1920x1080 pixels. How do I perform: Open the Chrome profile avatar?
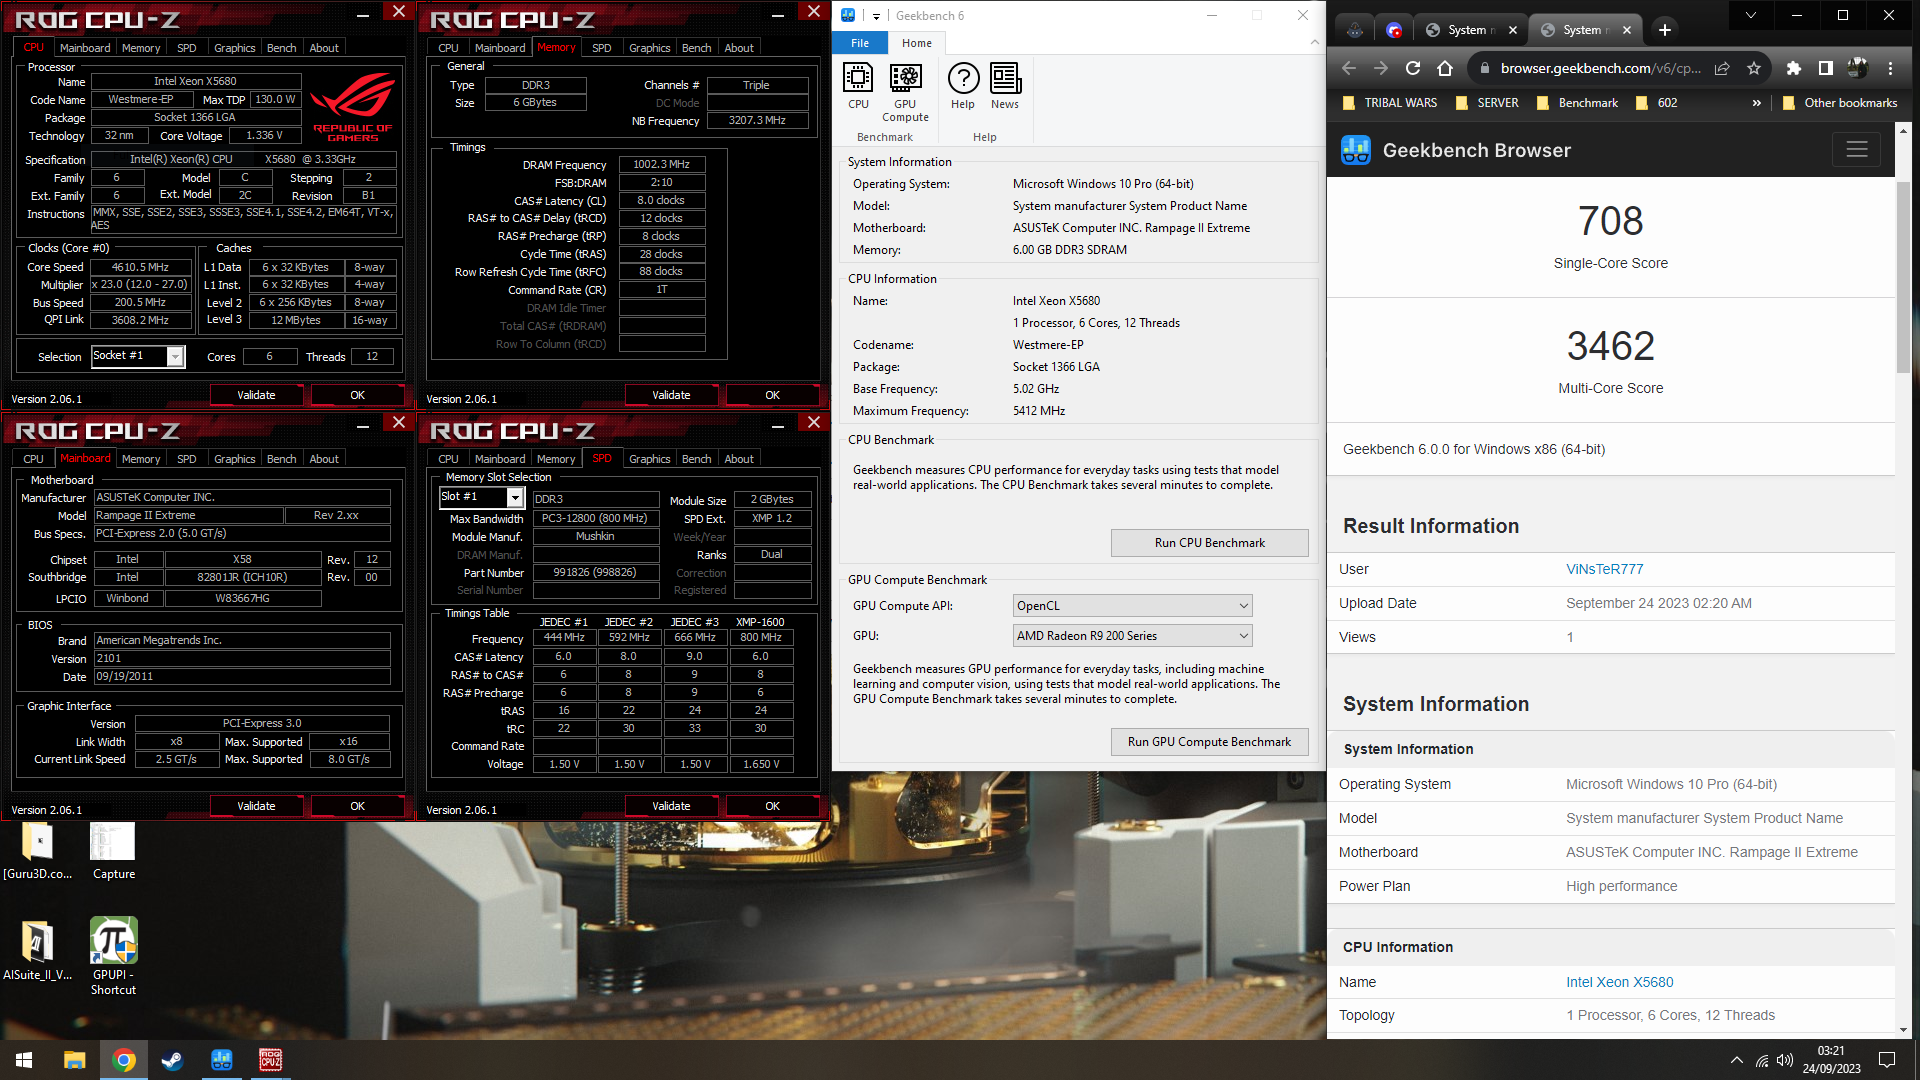[1858, 68]
